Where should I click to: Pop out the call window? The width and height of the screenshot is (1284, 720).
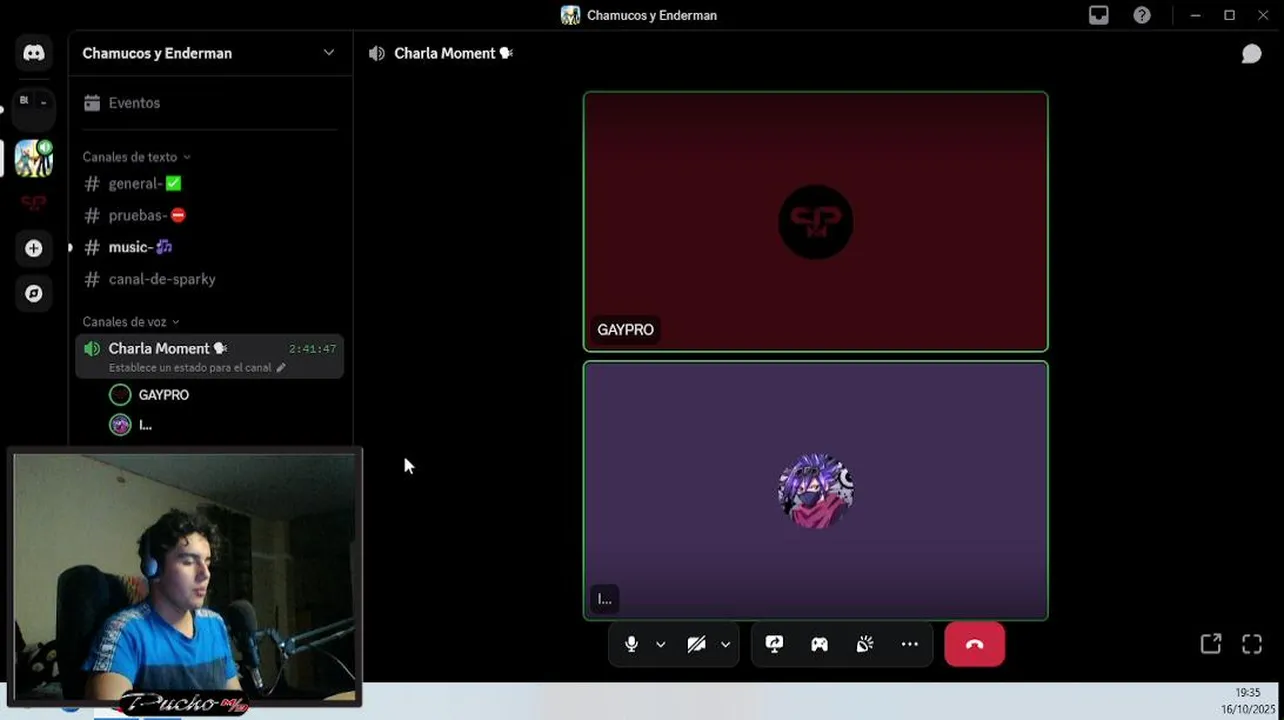pyautogui.click(x=1211, y=644)
